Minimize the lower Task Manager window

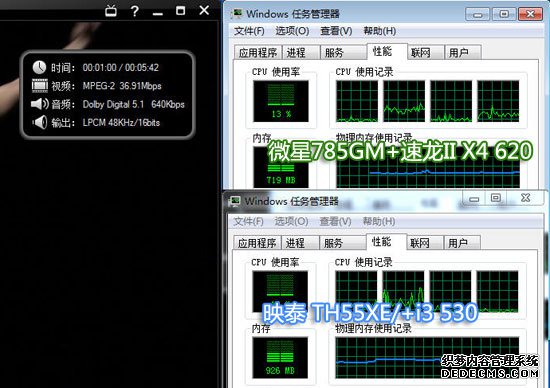click(474, 199)
